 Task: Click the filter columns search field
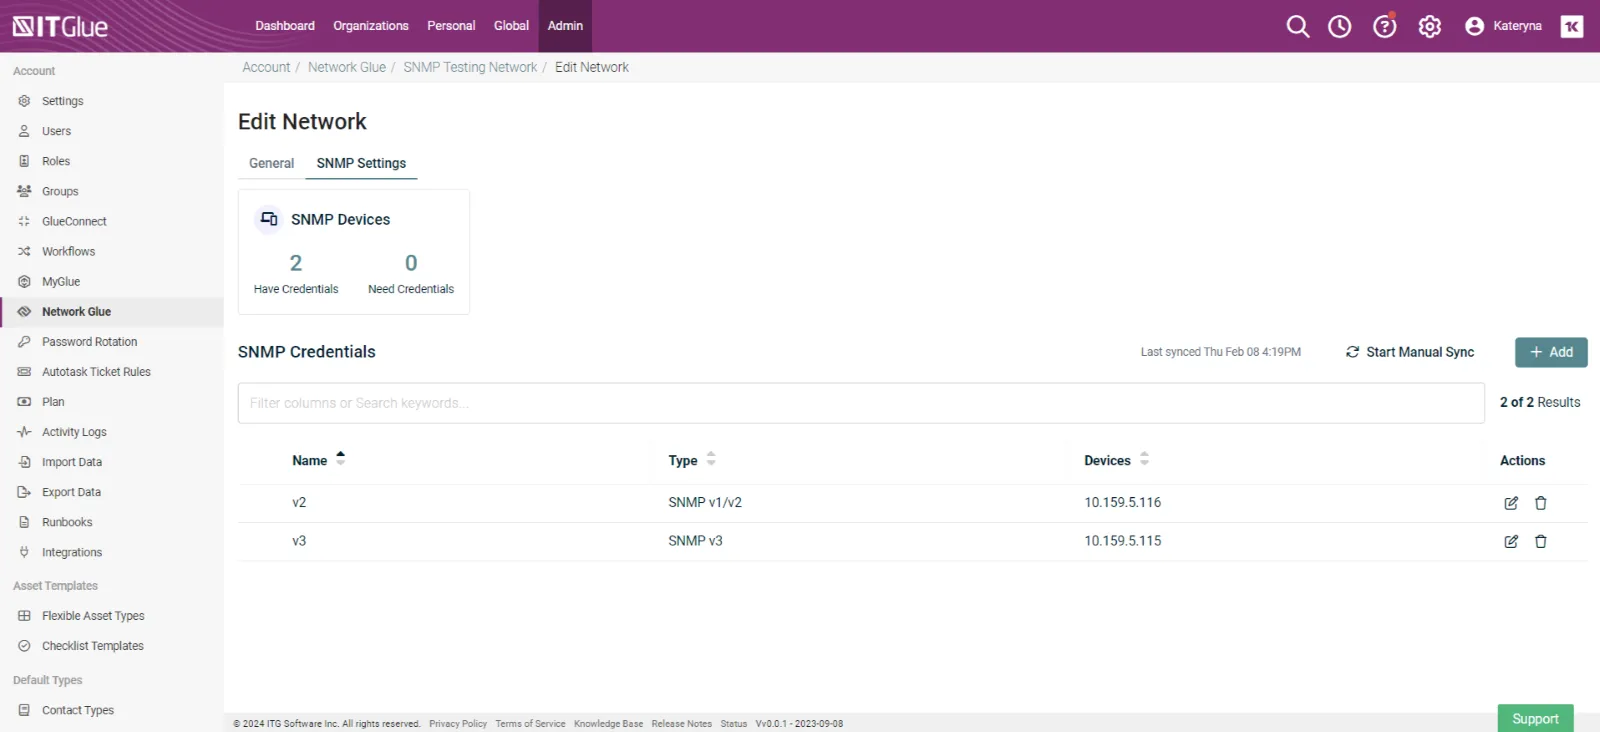pos(860,403)
